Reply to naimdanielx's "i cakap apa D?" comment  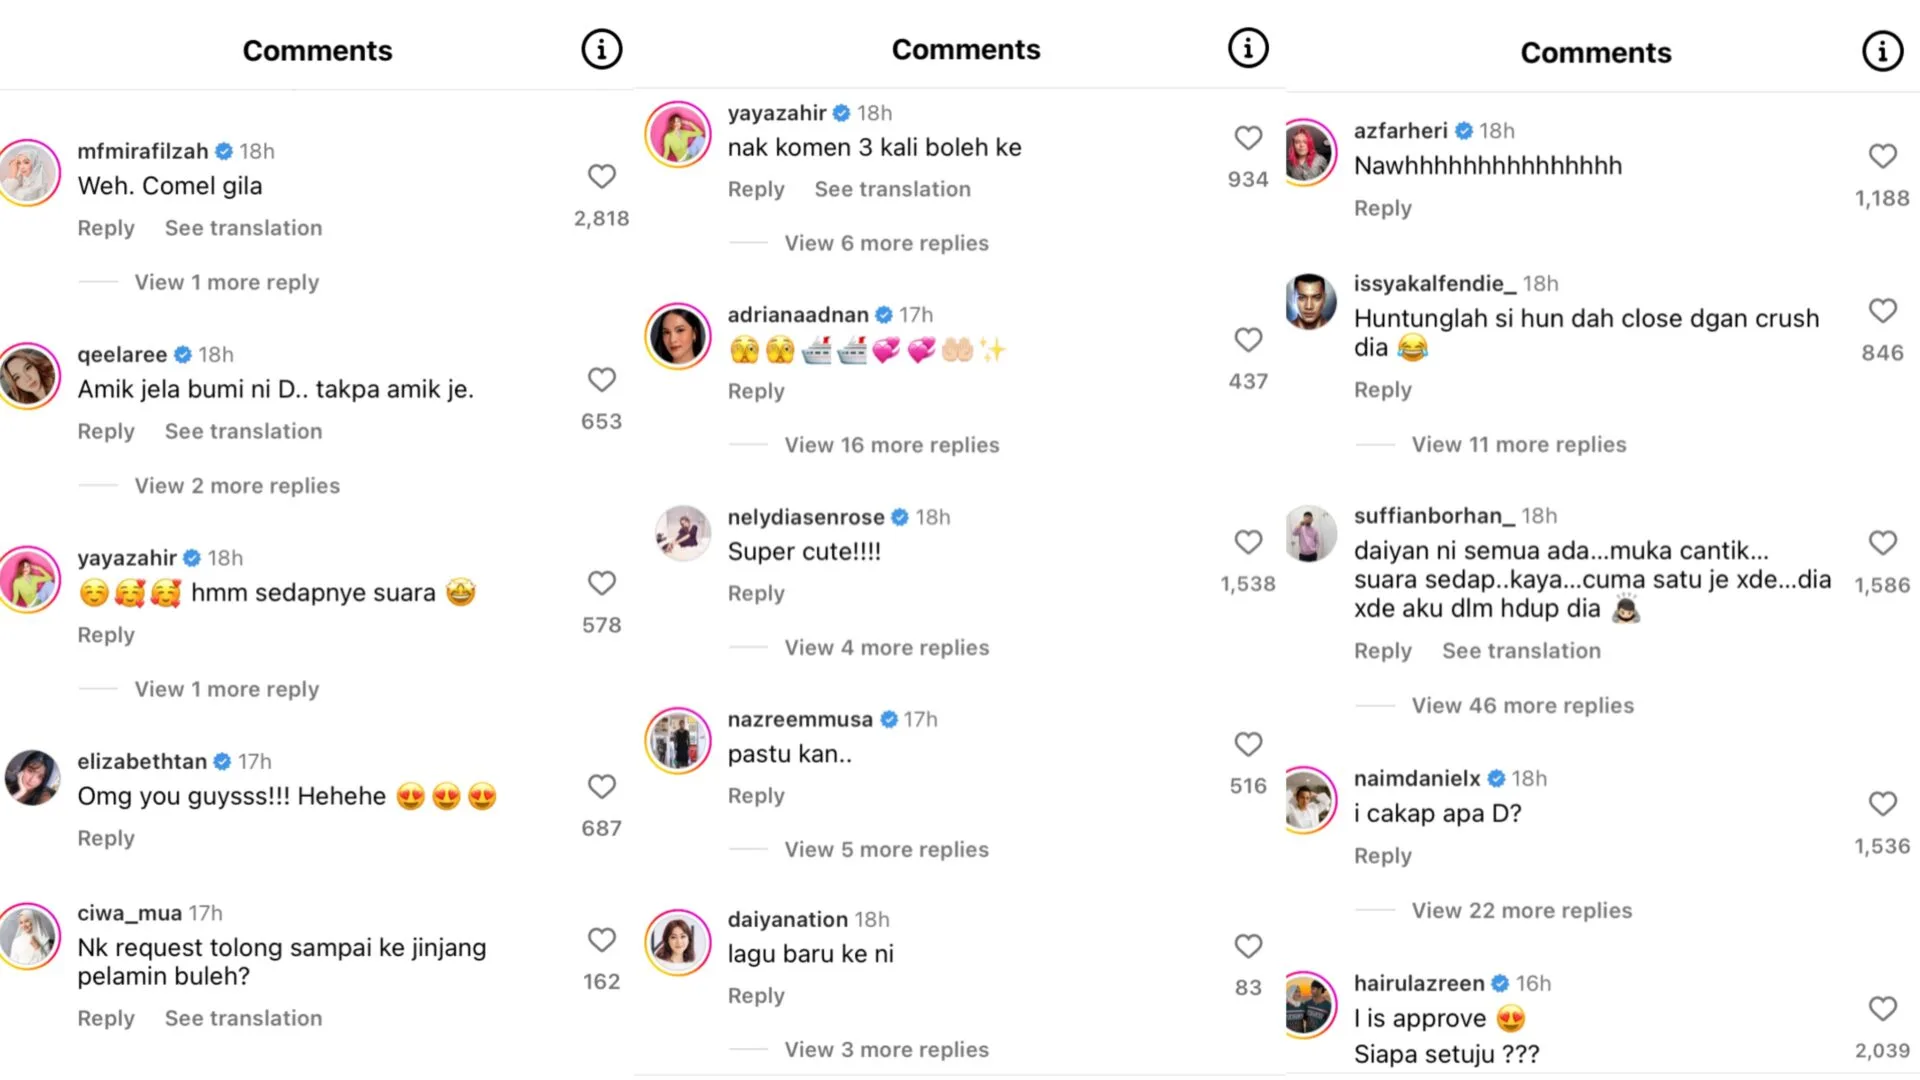click(1383, 856)
